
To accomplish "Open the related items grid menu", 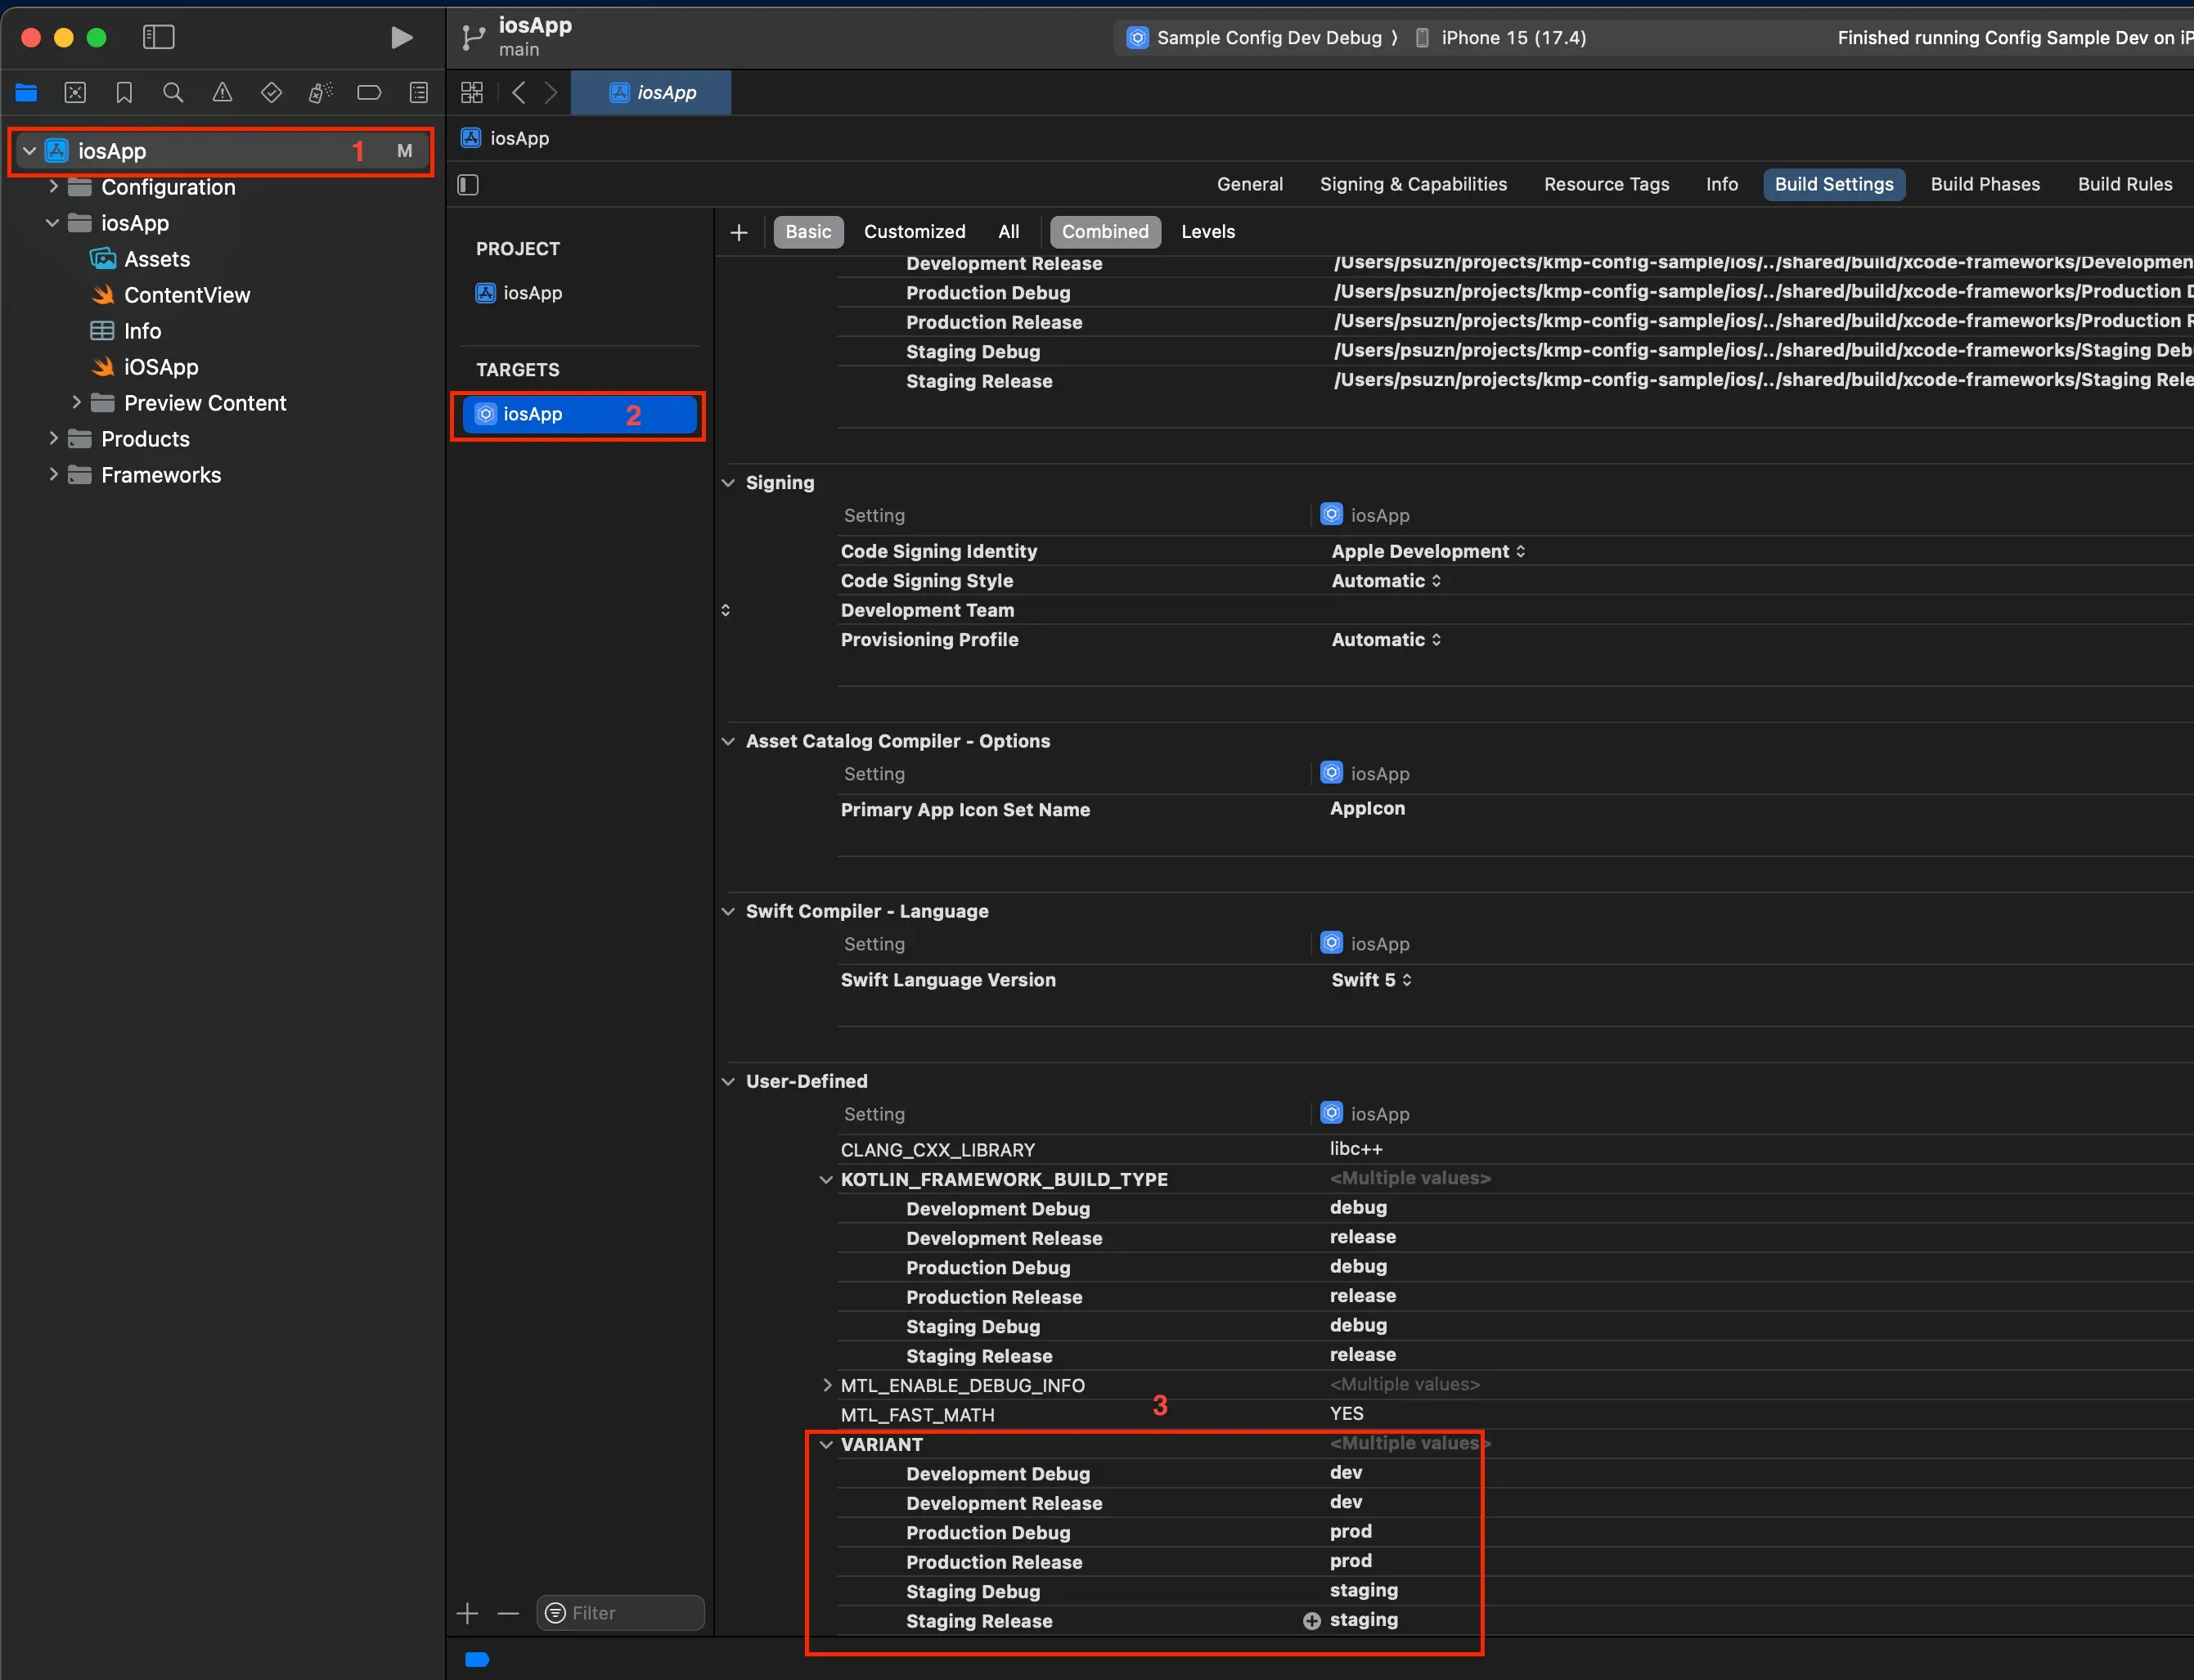I will (x=472, y=93).
